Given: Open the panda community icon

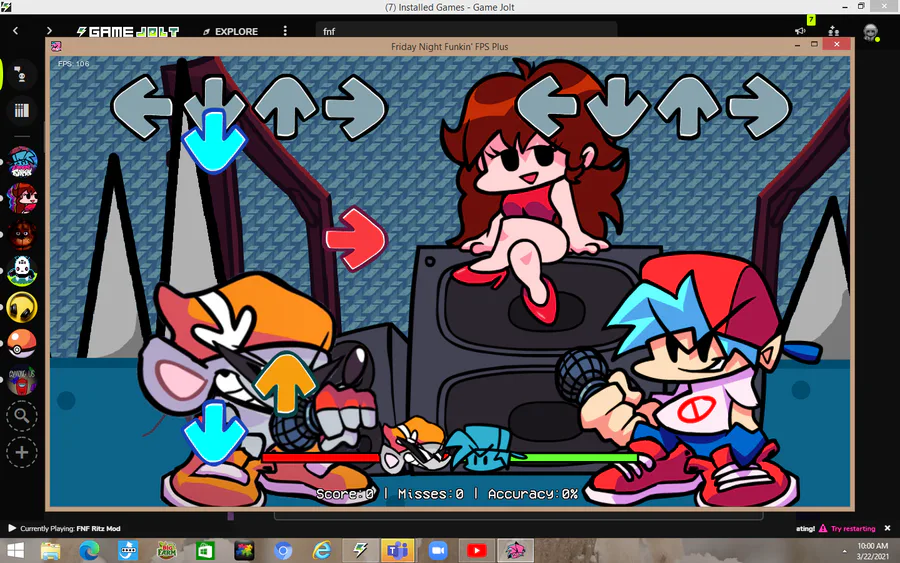Looking at the screenshot, I should 22,271.
